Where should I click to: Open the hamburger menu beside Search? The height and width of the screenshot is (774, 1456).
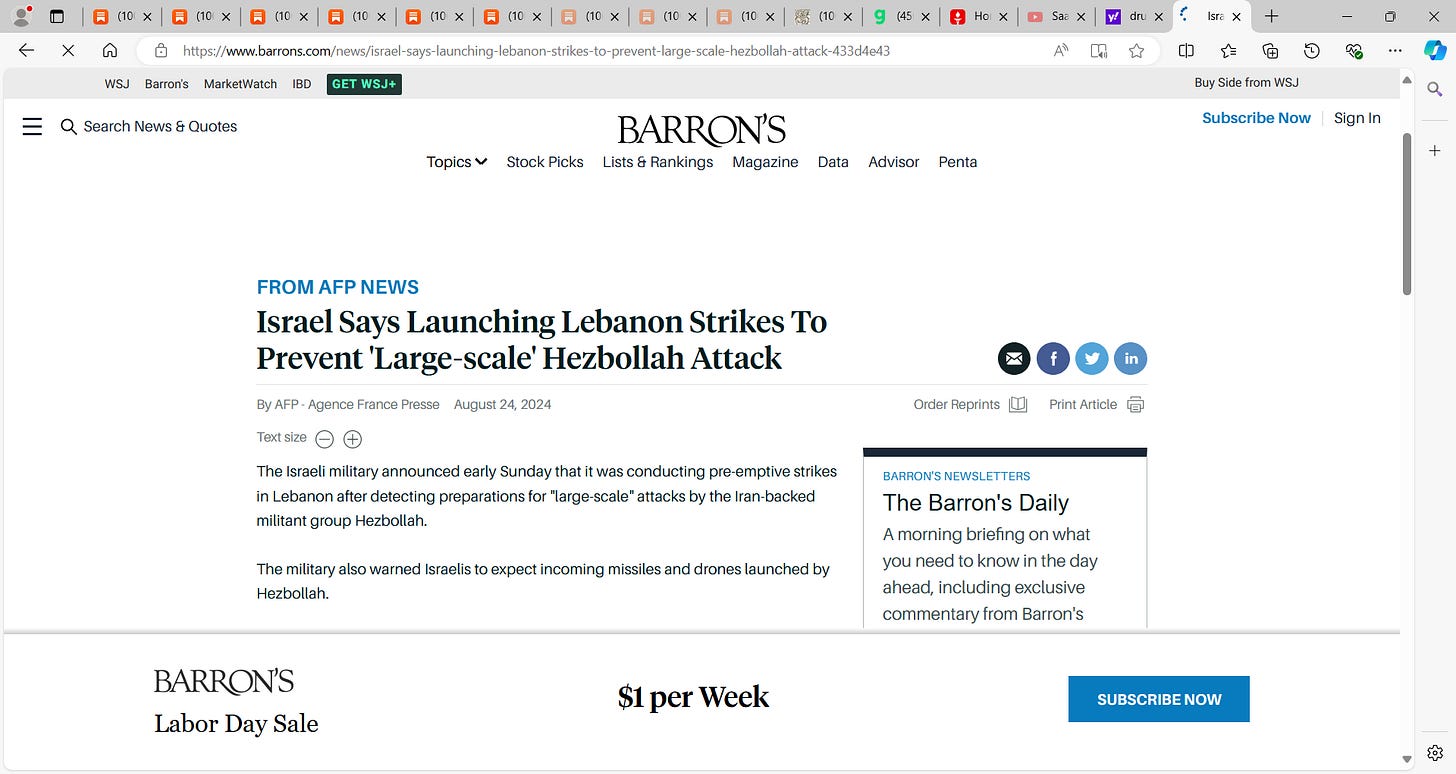click(32, 126)
